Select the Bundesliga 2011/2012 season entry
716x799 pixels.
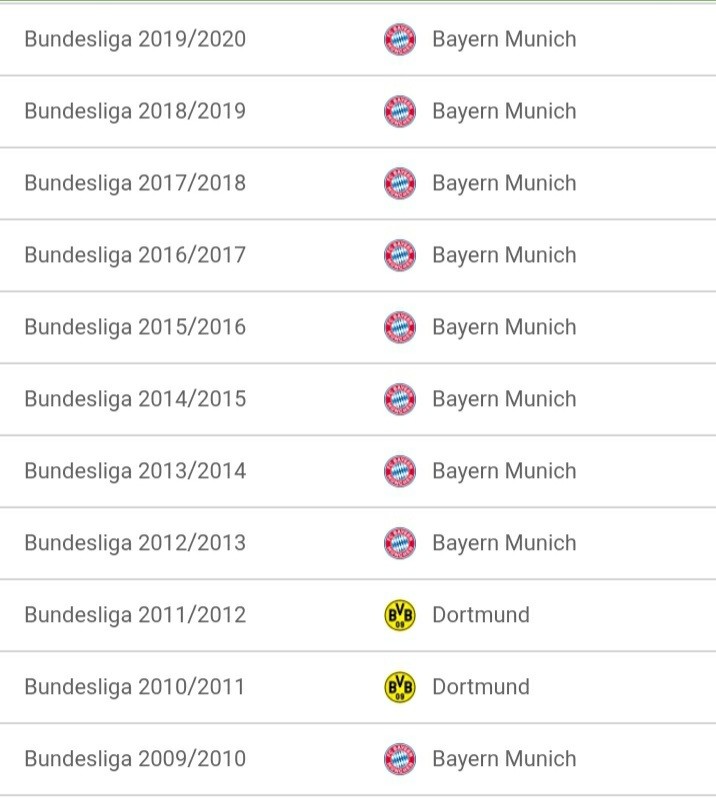coord(358,615)
